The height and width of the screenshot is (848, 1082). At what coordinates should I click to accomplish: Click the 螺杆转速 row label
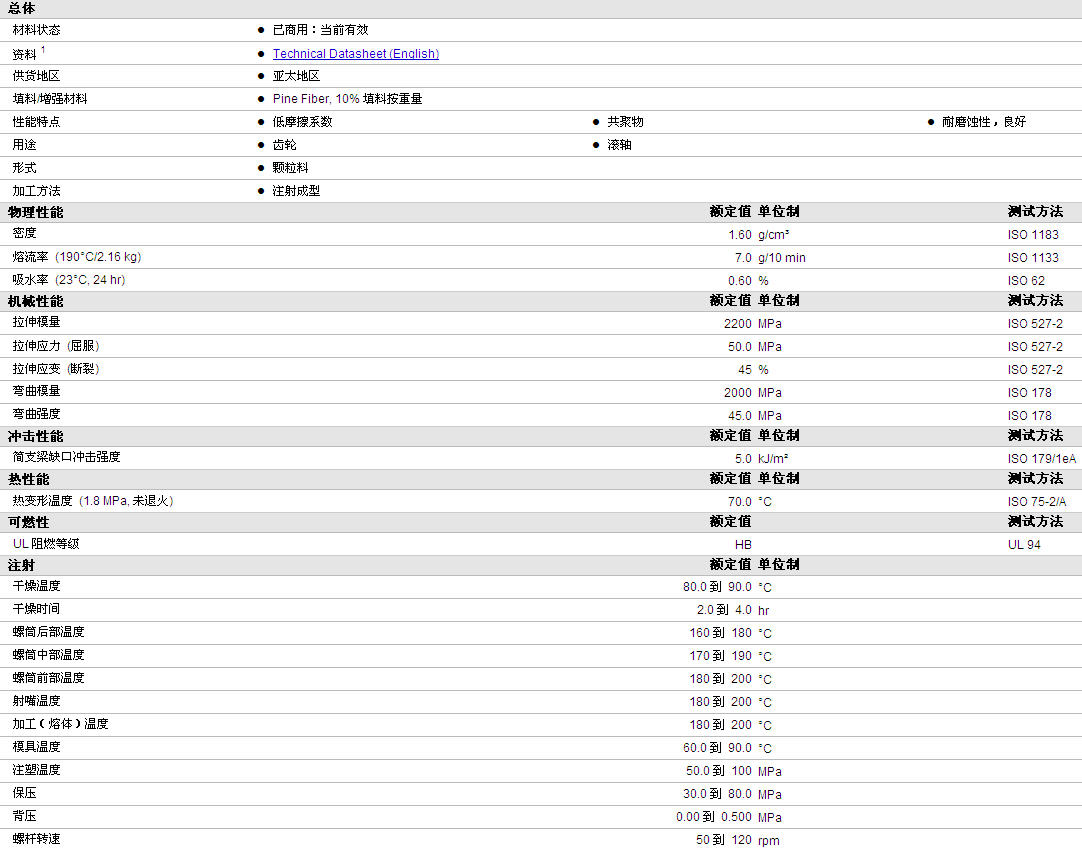coord(37,838)
